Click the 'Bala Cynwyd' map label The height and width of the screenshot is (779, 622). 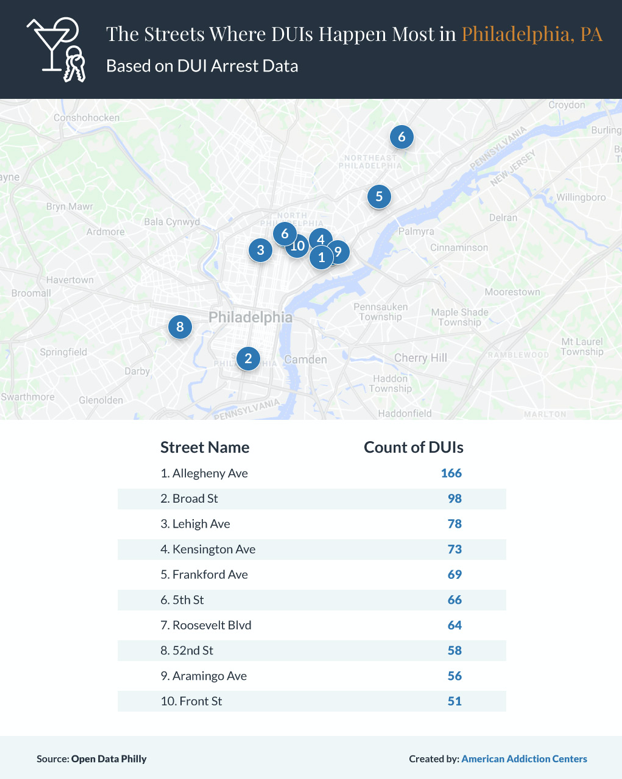click(172, 222)
